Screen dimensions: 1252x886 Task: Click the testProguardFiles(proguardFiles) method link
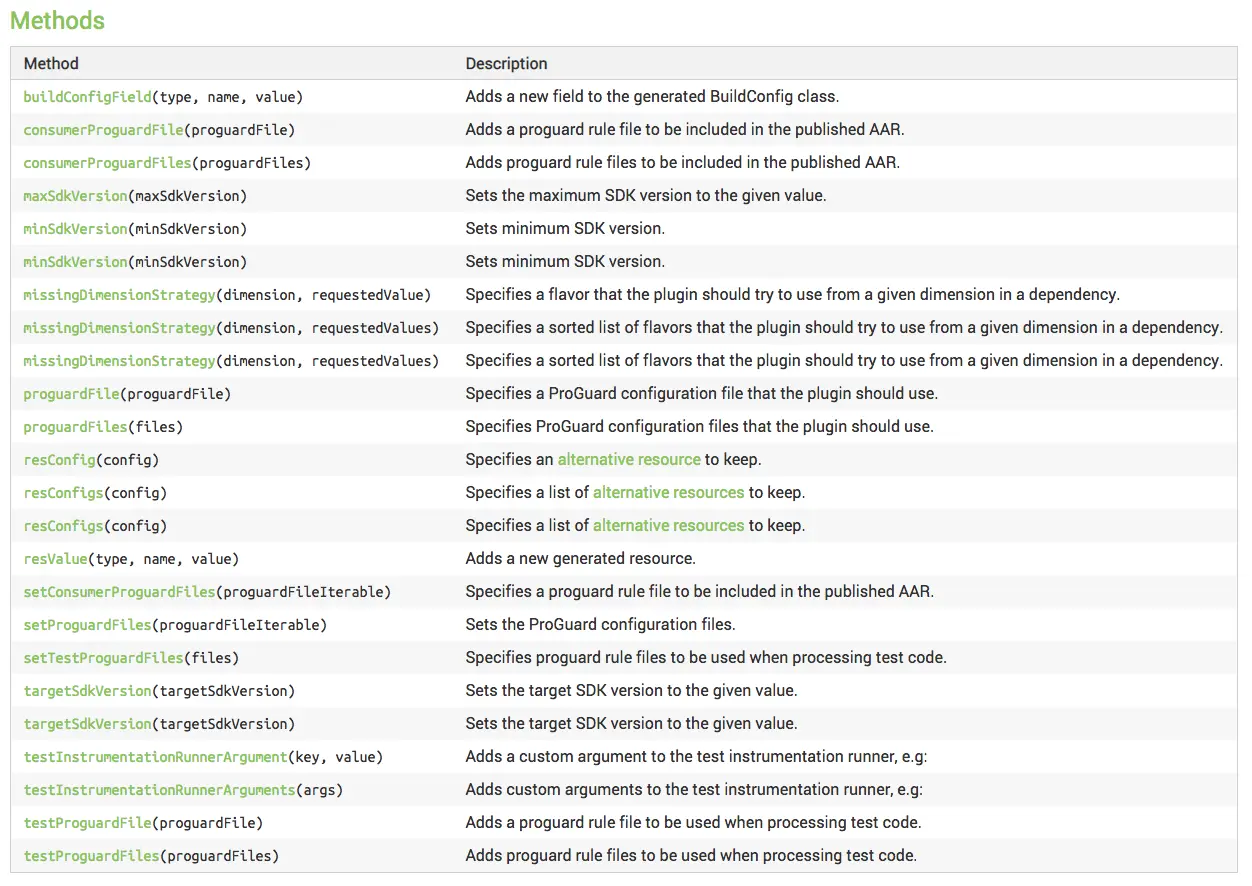pyautogui.click(x=91, y=856)
